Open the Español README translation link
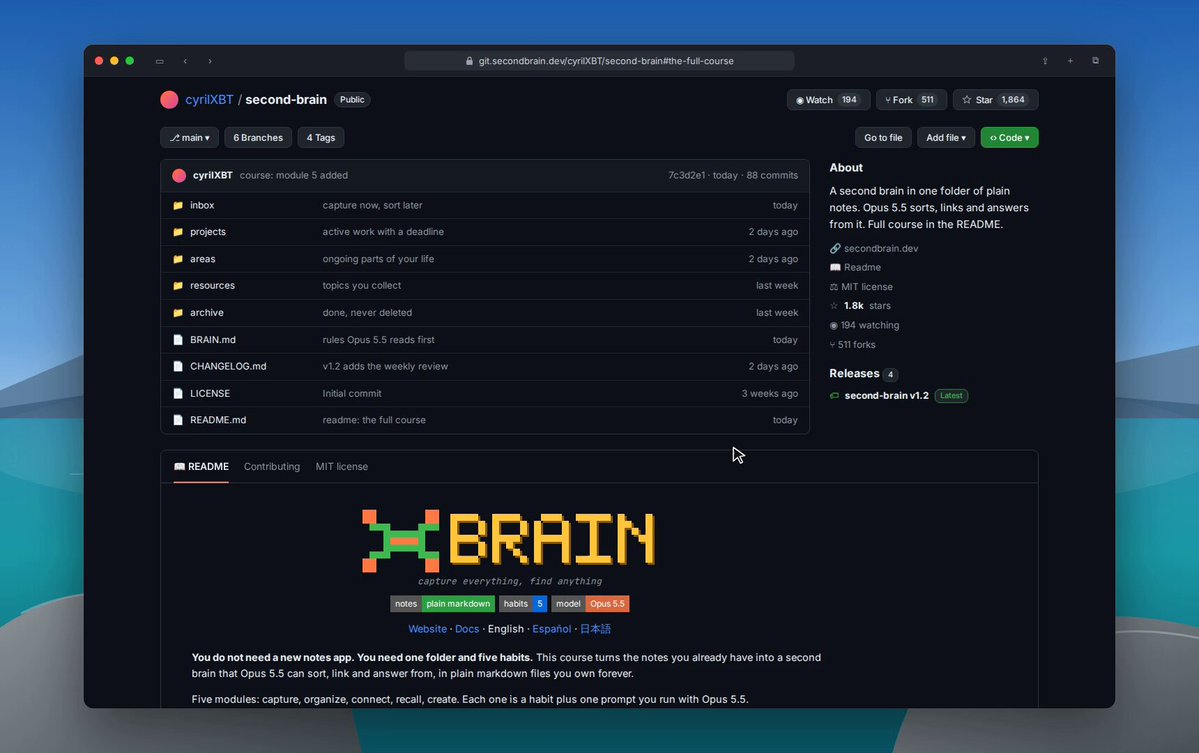 tap(551, 629)
